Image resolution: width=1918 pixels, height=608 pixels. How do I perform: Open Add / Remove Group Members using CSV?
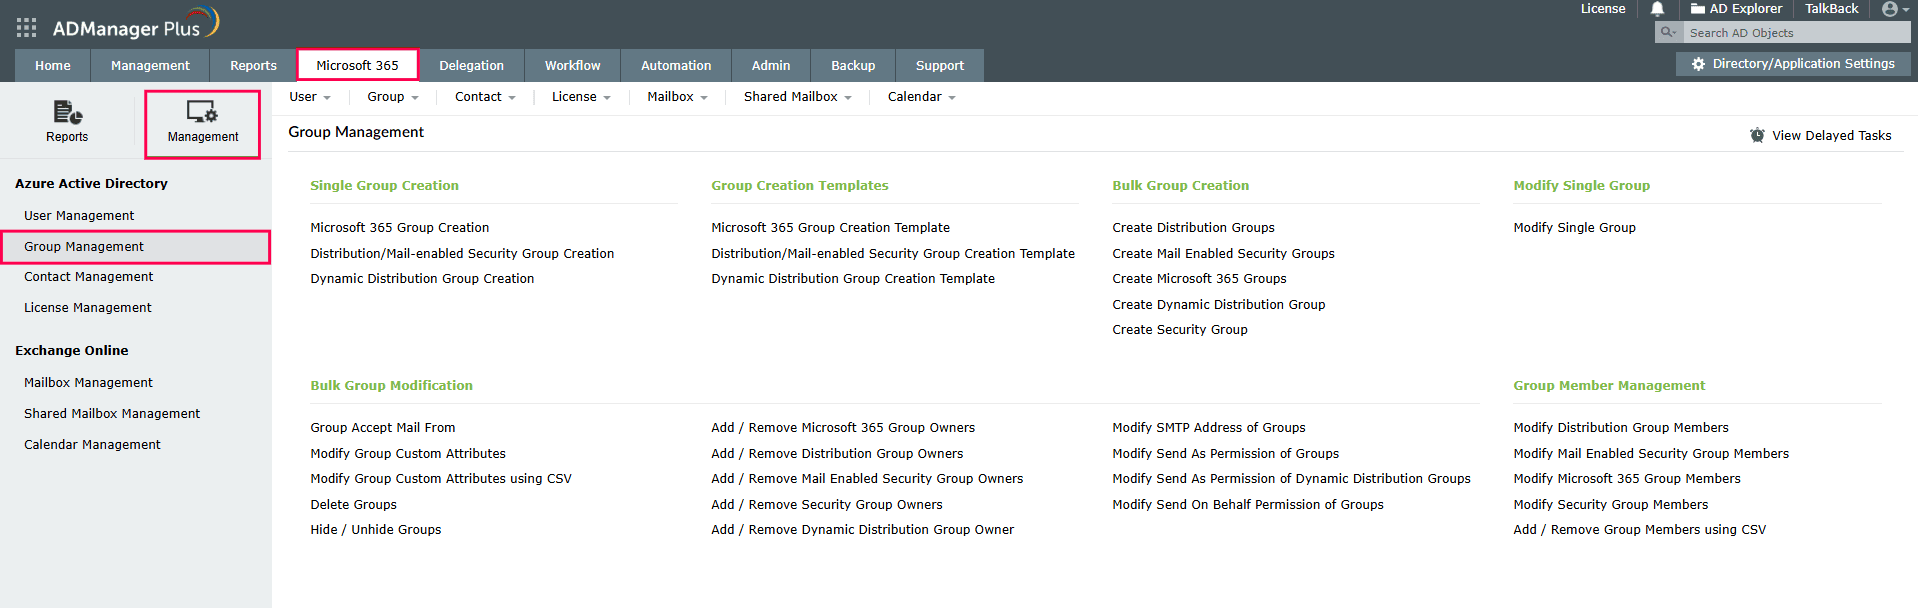click(1640, 530)
